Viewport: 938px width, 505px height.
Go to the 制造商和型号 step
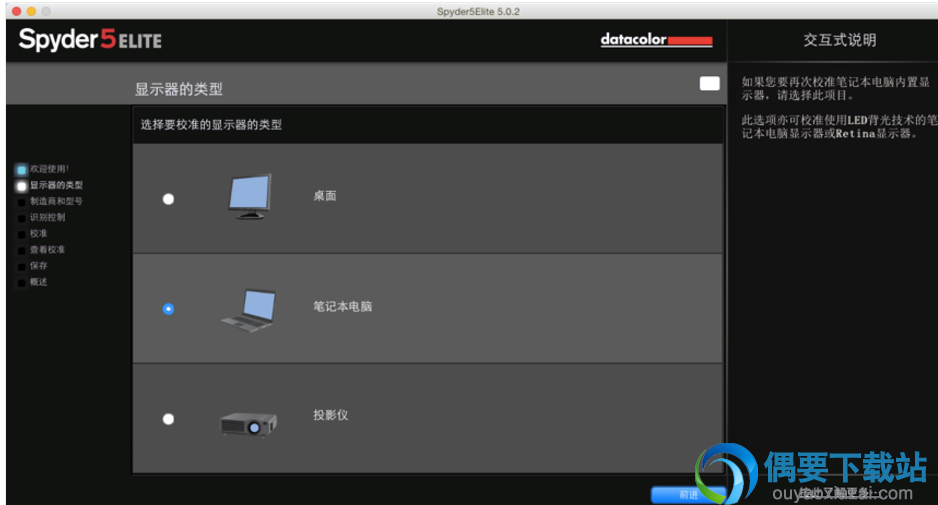tap(56, 201)
